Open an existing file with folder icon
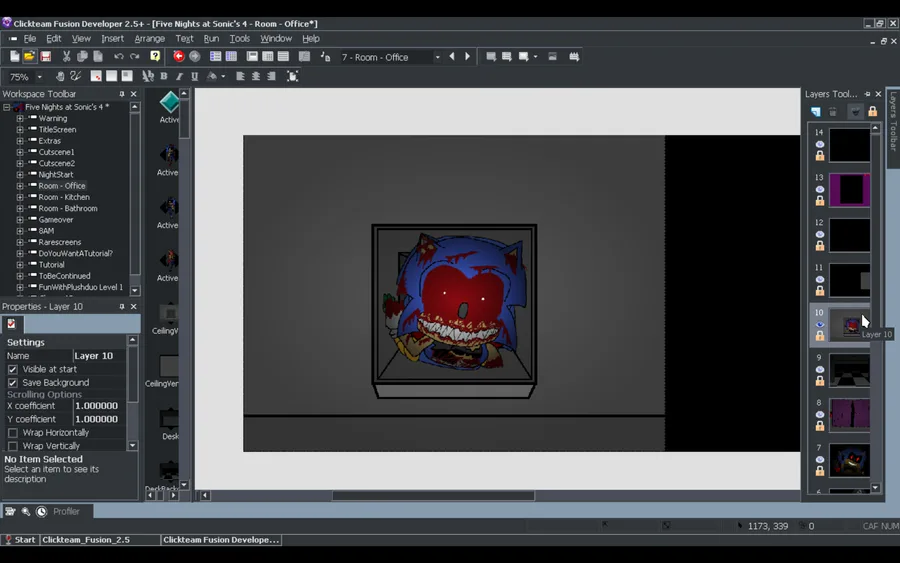900x563 pixels. pyautogui.click(x=29, y=56)
